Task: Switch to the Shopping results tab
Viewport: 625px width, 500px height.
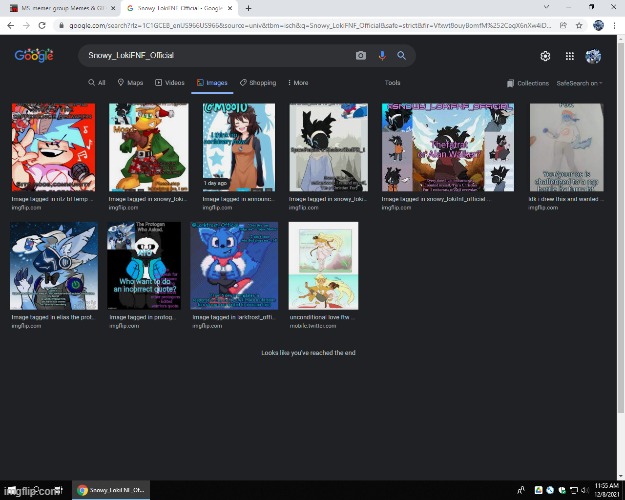Action: tap(258, 83)
